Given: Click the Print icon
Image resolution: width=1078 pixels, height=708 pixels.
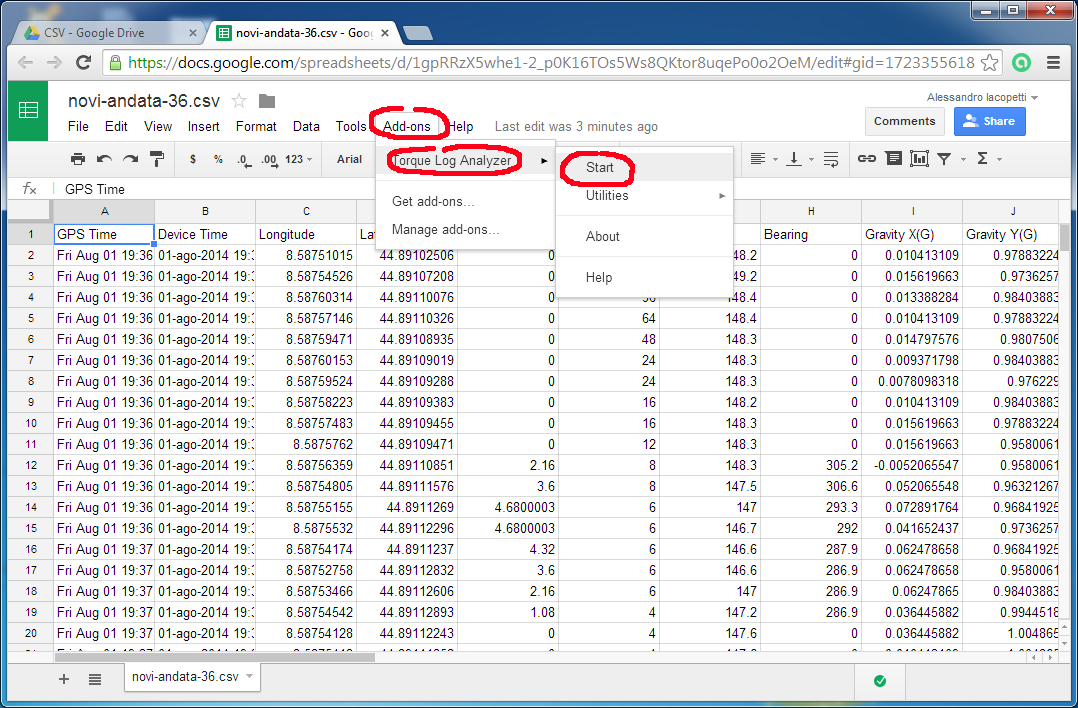Looking at the screenshot, I should click(78, 159).
